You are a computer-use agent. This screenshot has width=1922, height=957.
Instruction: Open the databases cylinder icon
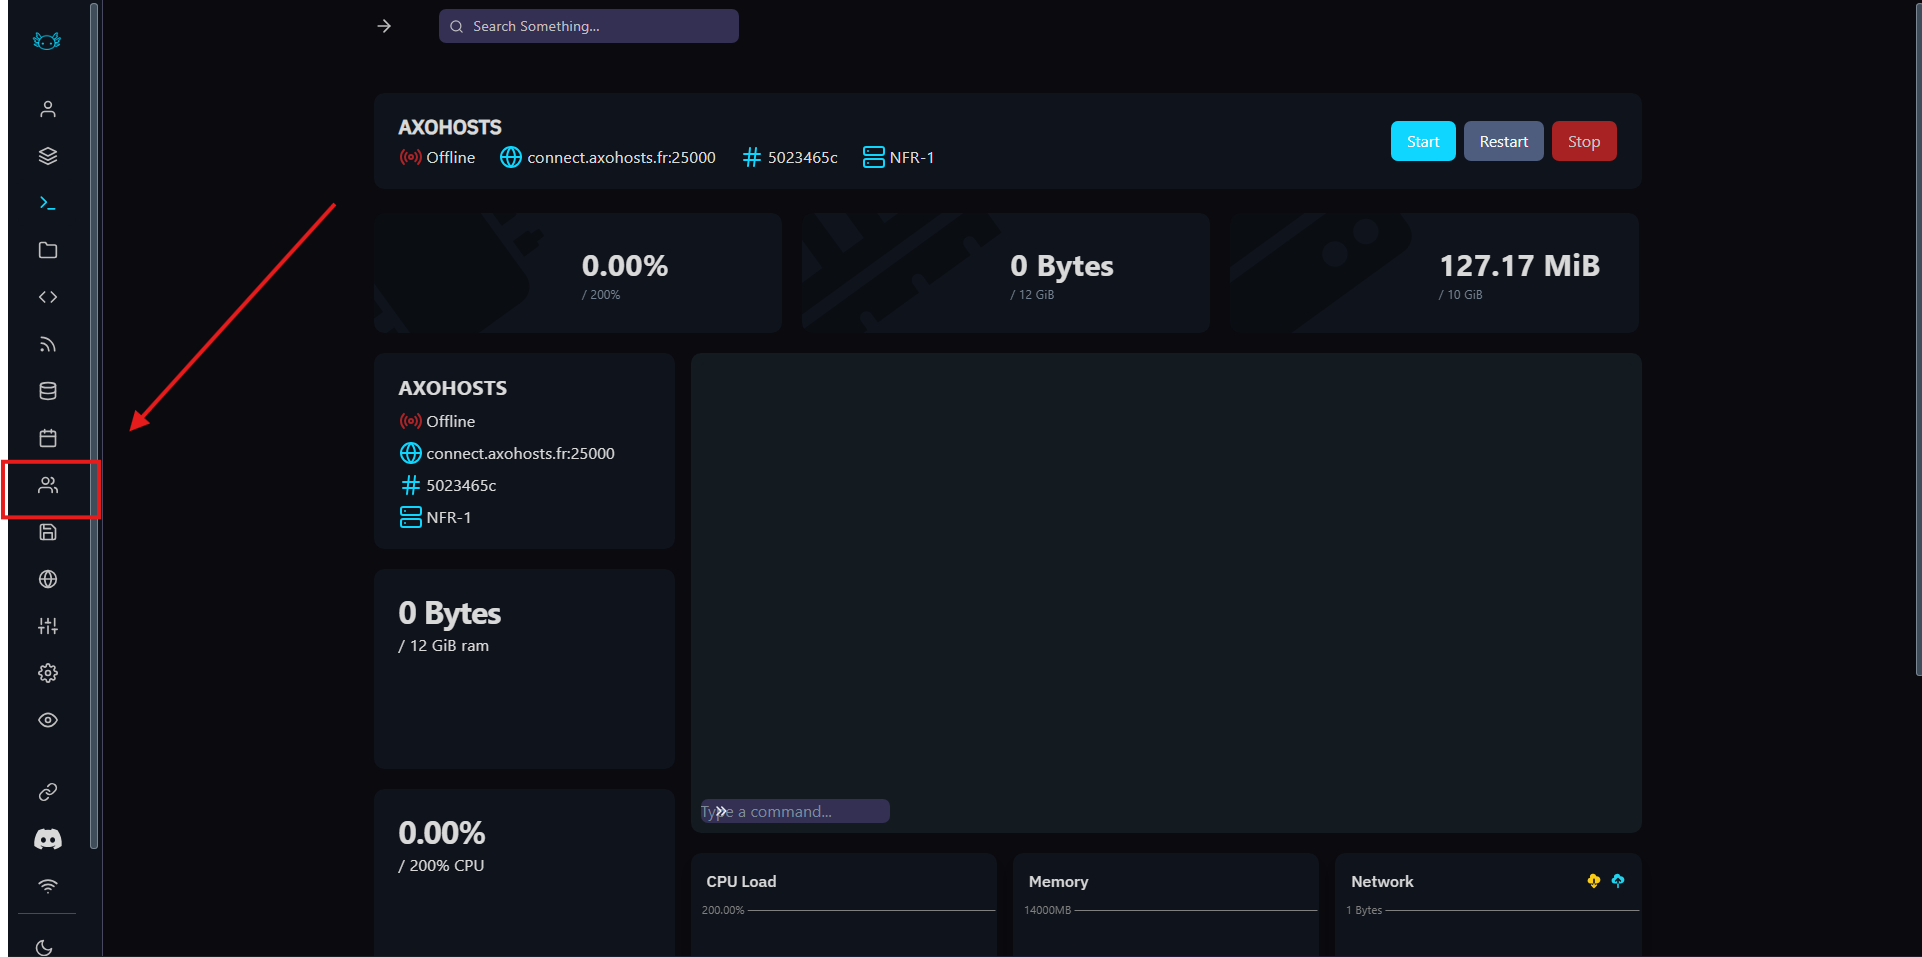click(47, 391)
